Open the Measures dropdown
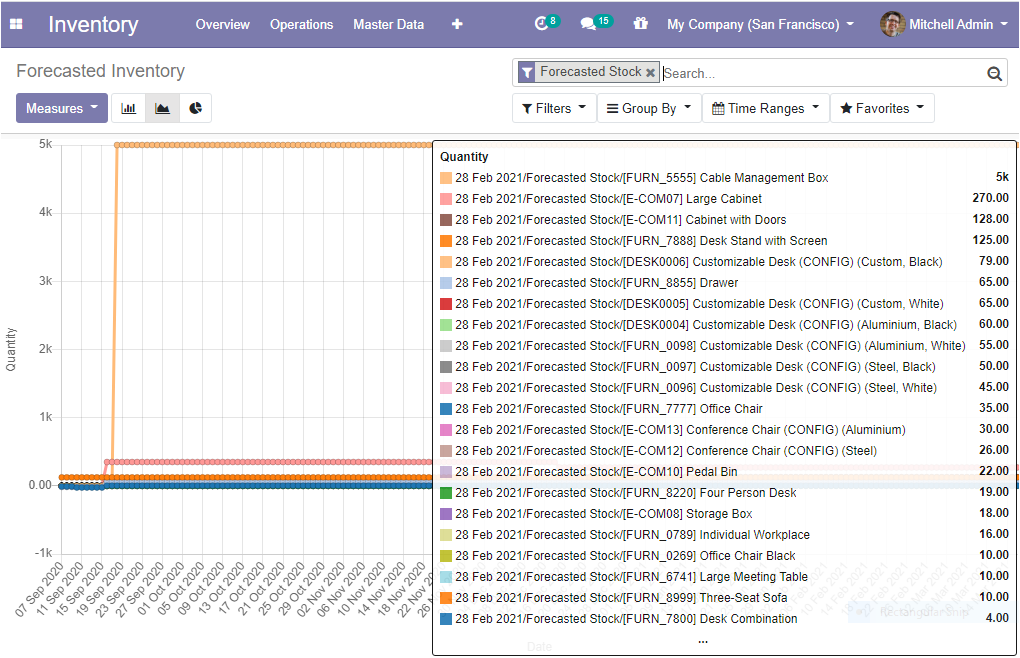Viewport: 1020px width, 658px height. point(62,108)
